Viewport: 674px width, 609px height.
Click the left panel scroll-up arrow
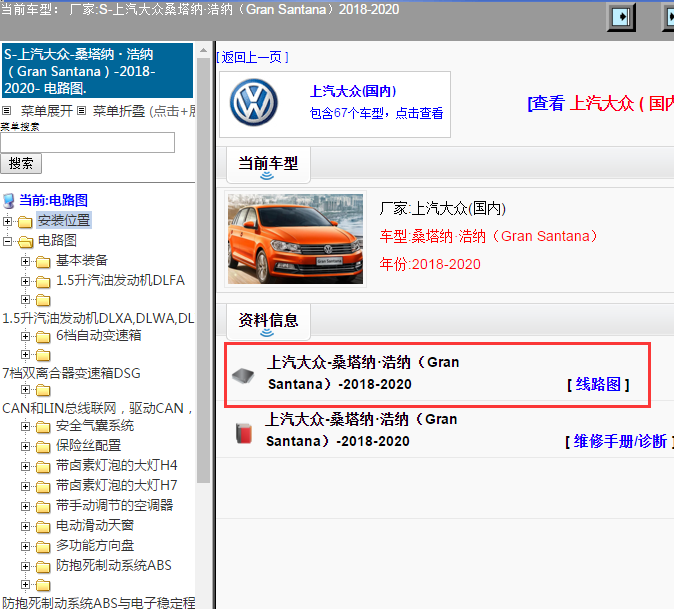[x=203, y=51]
